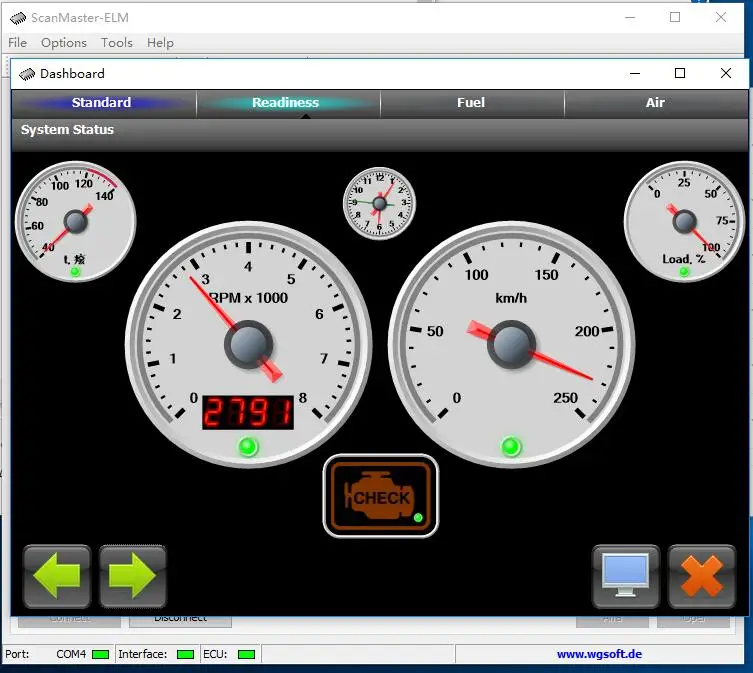Click the green left arrow button

pyautogui.click(x=57, y=576)
